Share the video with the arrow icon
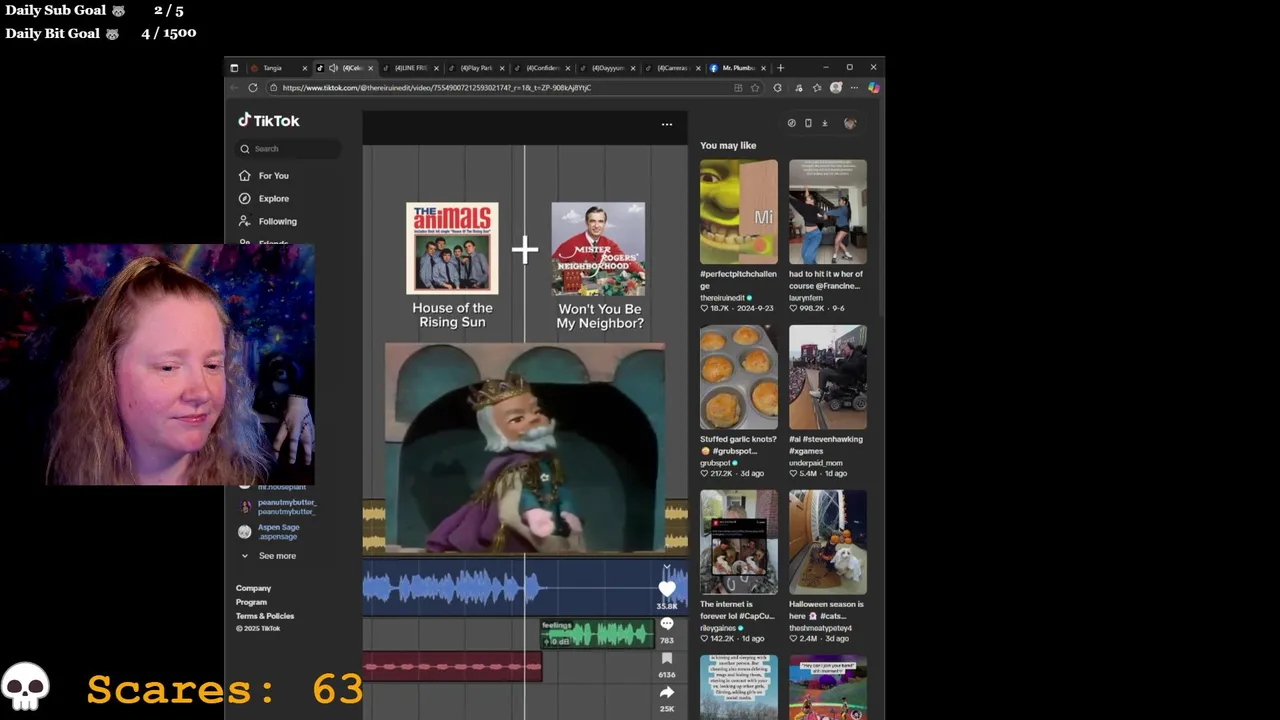 [x=667, y=692]
